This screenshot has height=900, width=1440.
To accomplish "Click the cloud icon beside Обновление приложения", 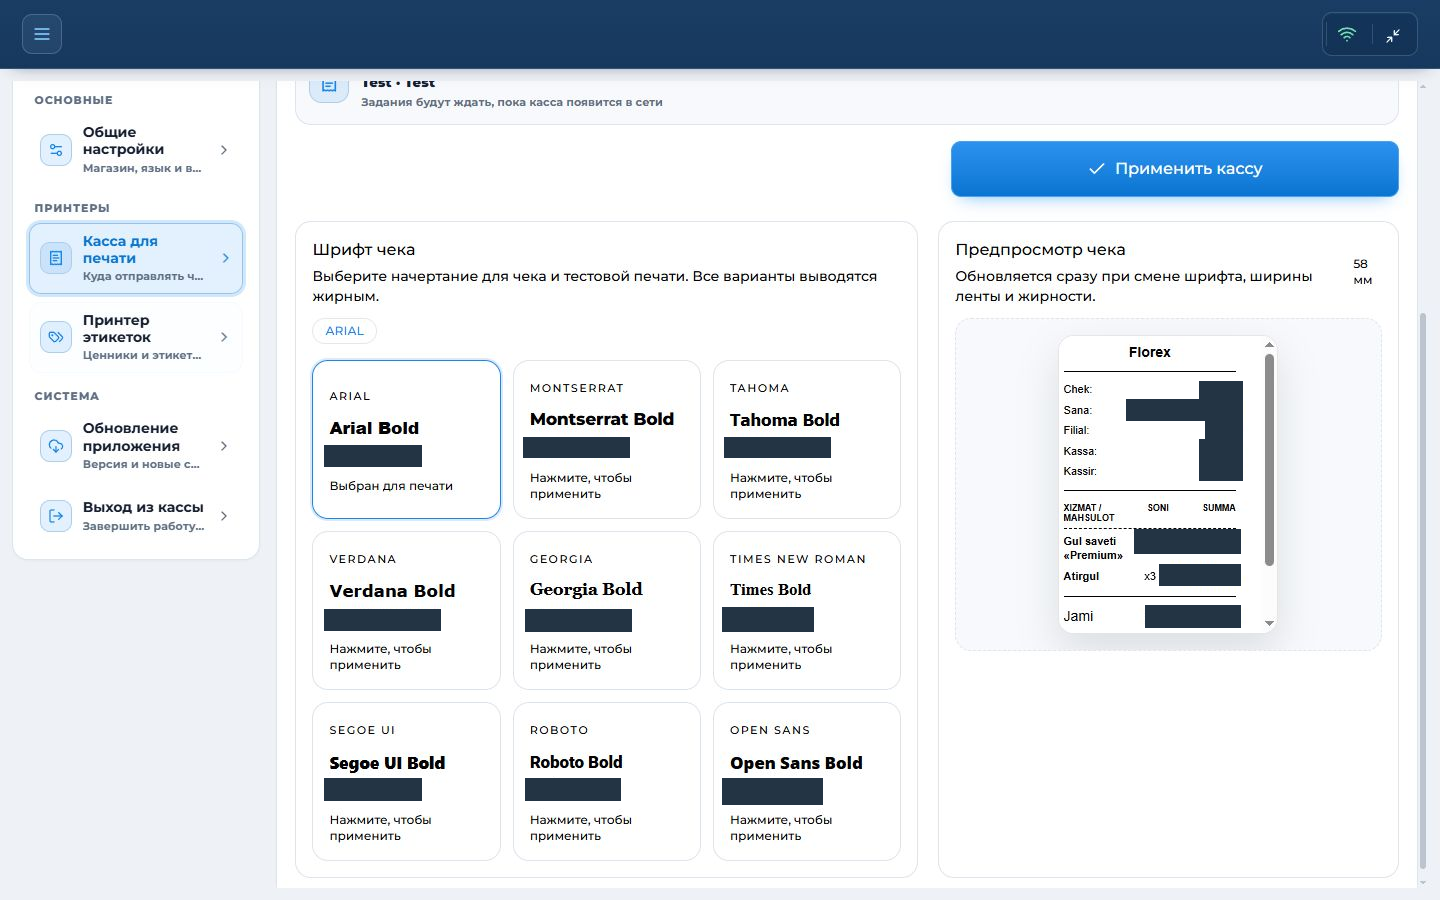I will tap(56, 446).
